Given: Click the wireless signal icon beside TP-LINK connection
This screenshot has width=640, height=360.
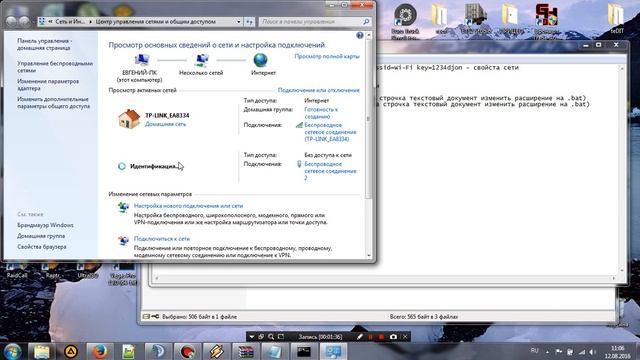Looking at the screenshot, I should coord(299,125).
